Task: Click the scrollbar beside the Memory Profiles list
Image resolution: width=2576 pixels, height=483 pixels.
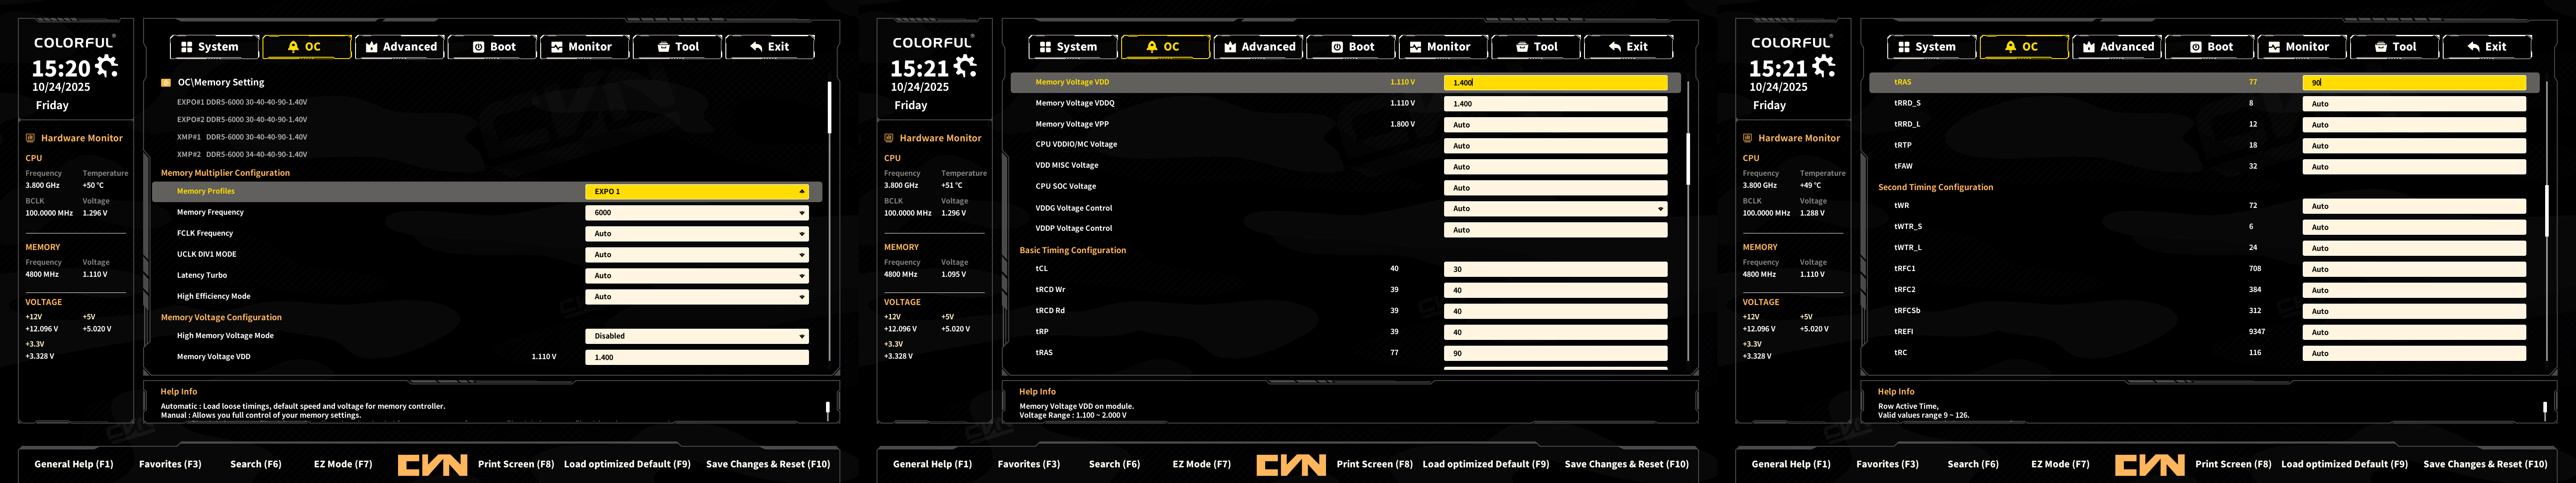Action: [829, 107]
